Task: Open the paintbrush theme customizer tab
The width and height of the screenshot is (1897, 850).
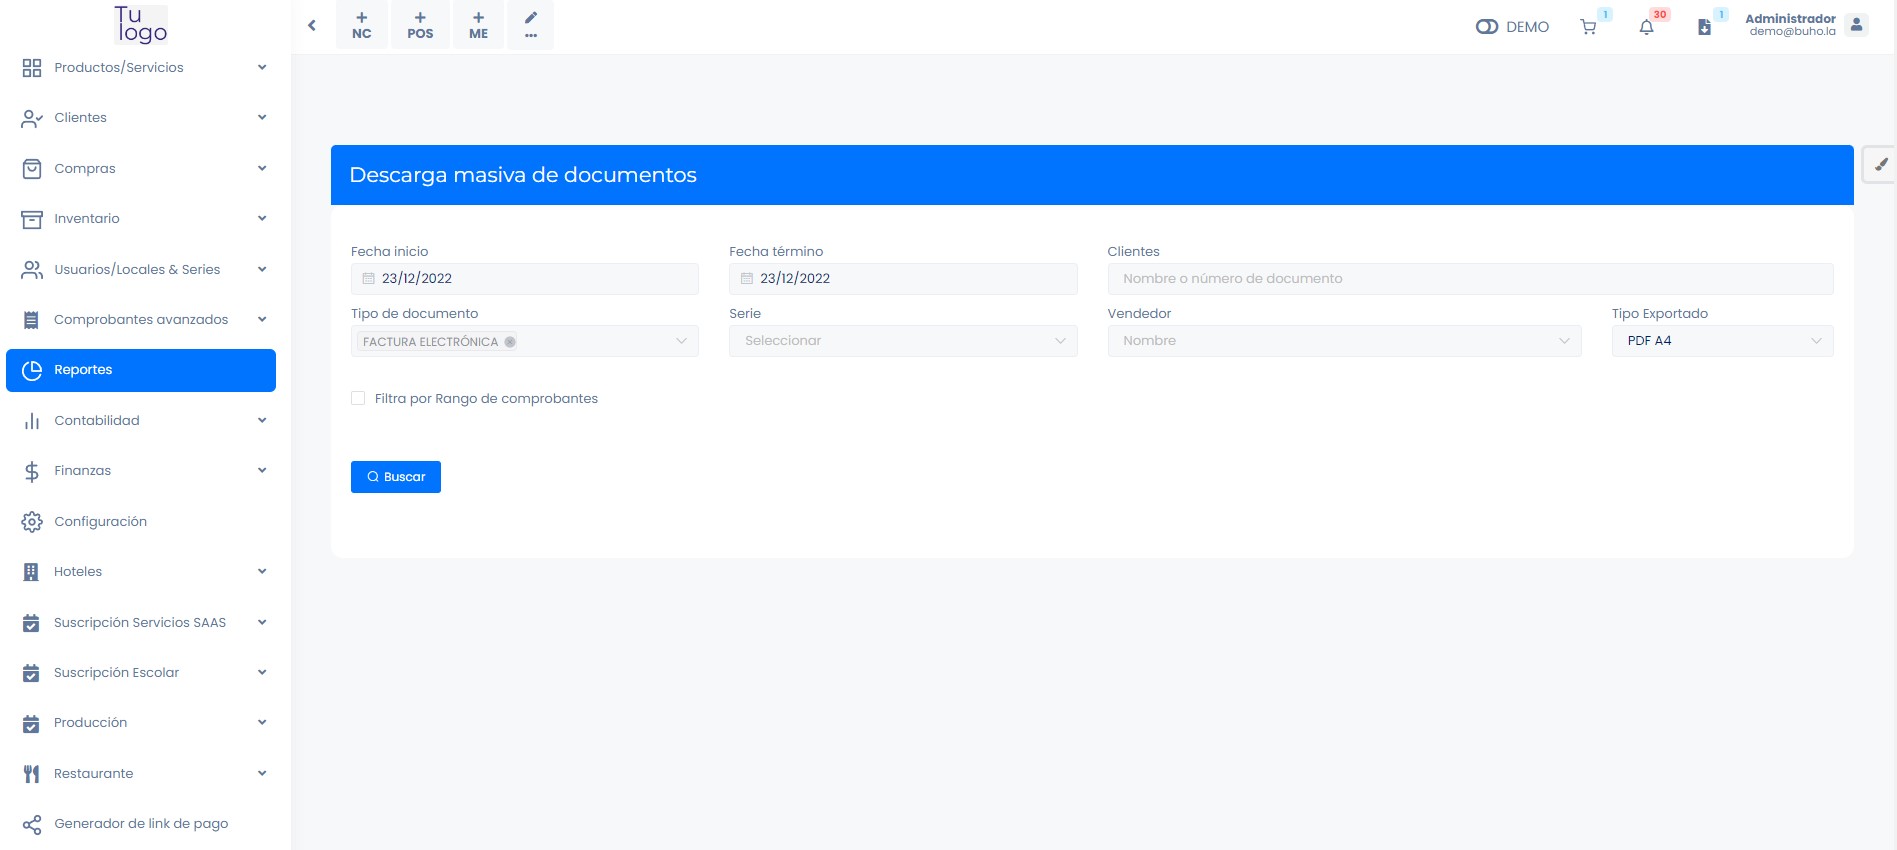Action: pyautogui.click(x=1880, y=165)
